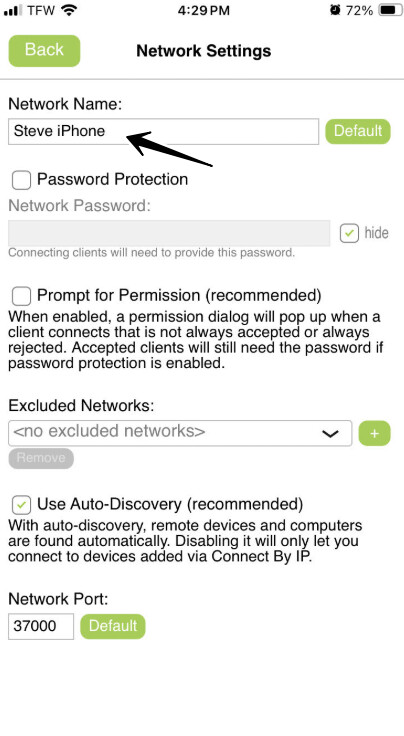
Task: Disable the Use Auto-Discovery checkbox
Action: [x=22, y=506]
